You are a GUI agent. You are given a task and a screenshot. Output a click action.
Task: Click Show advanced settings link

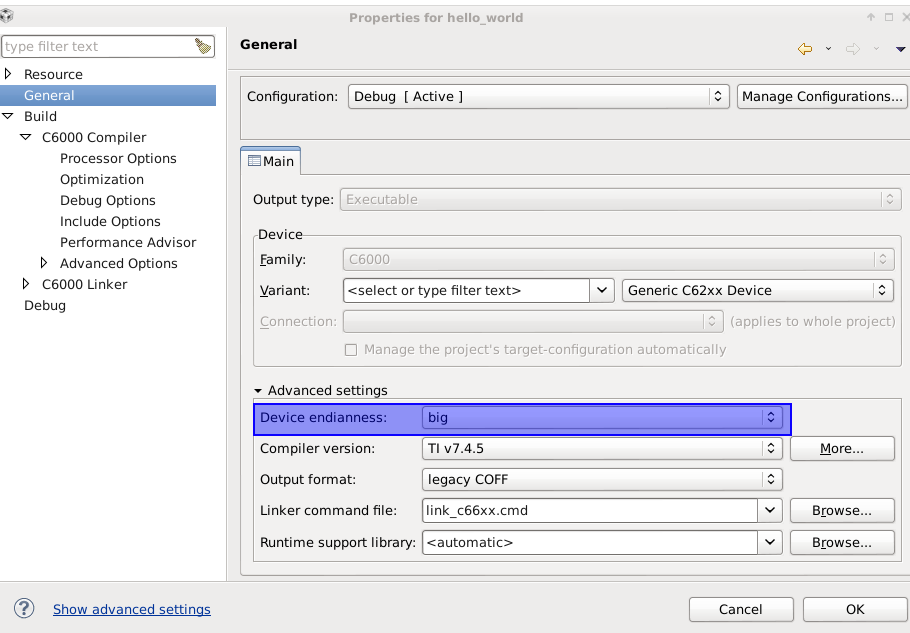132,609
